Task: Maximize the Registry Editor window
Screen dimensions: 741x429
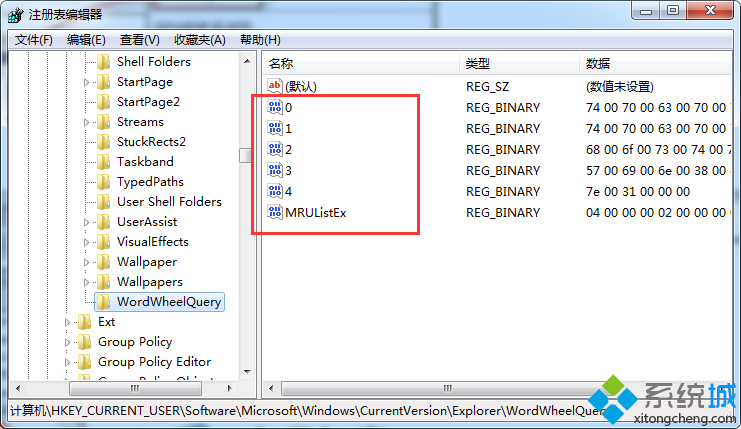Action: pyautogui.click(x=673, y=10)
